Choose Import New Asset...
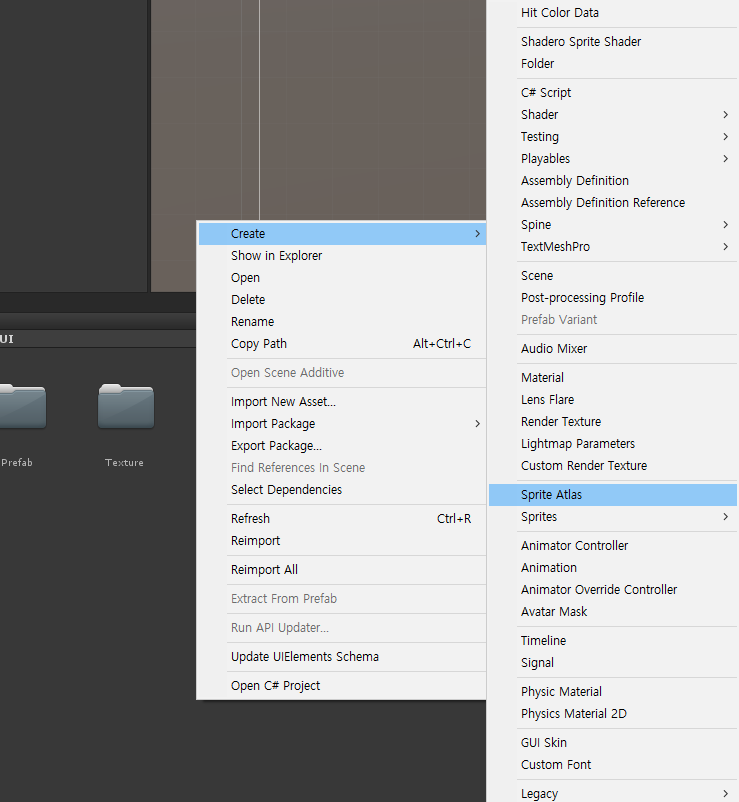739x802 pixels. (342, 402)
